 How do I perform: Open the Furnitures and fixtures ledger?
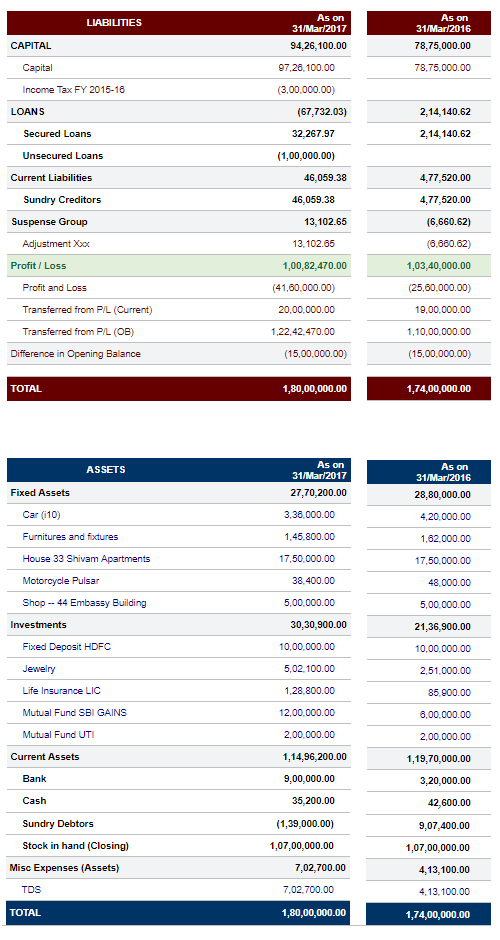click(70, 537)
